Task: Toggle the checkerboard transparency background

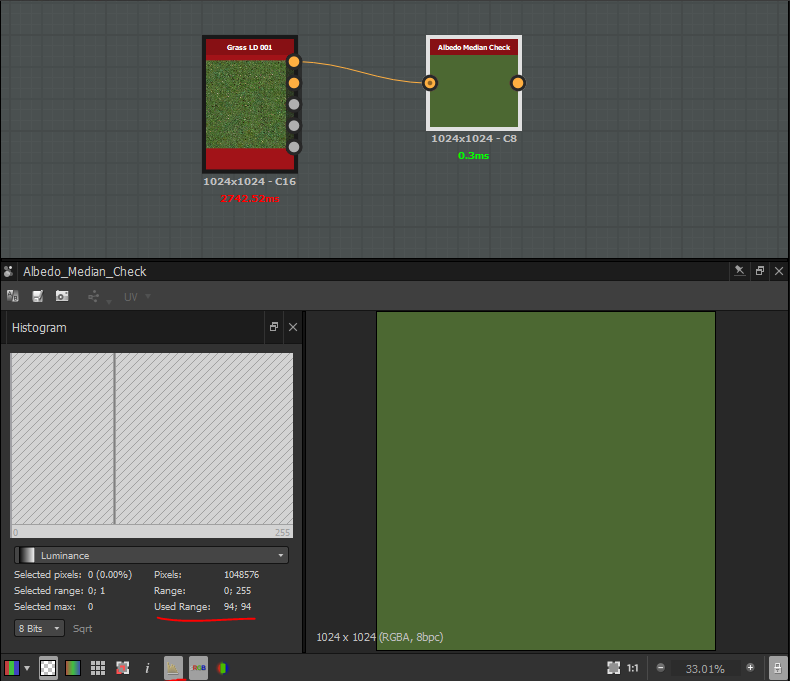Action: pyautogui.click(x=48, y=667)
